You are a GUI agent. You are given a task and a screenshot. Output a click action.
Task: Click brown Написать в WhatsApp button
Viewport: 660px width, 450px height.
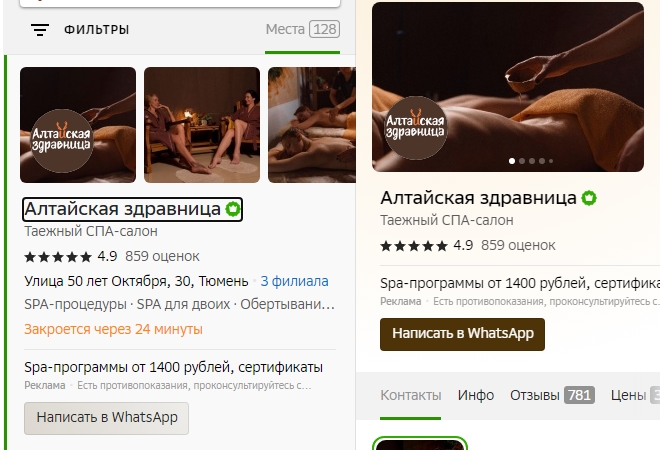(462, 334)
